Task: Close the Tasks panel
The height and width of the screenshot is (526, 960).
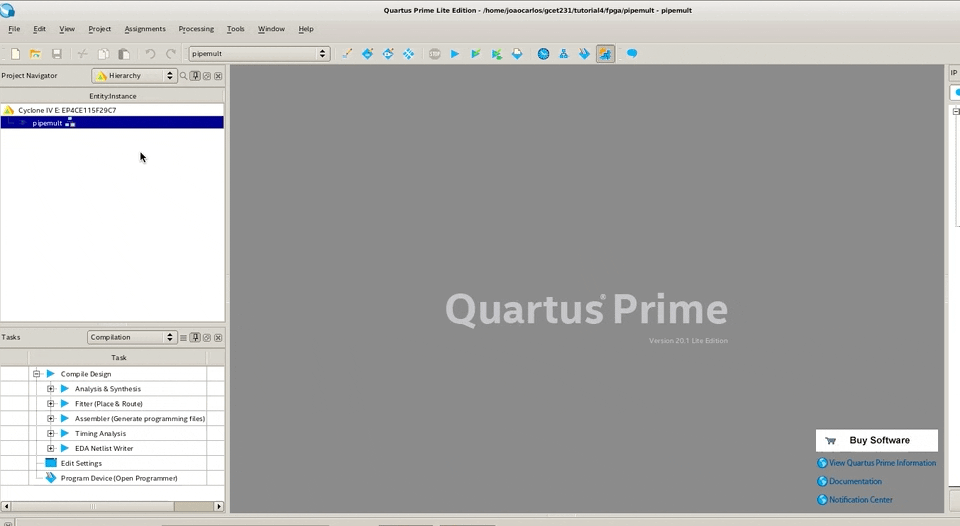Action: (218, 337)
